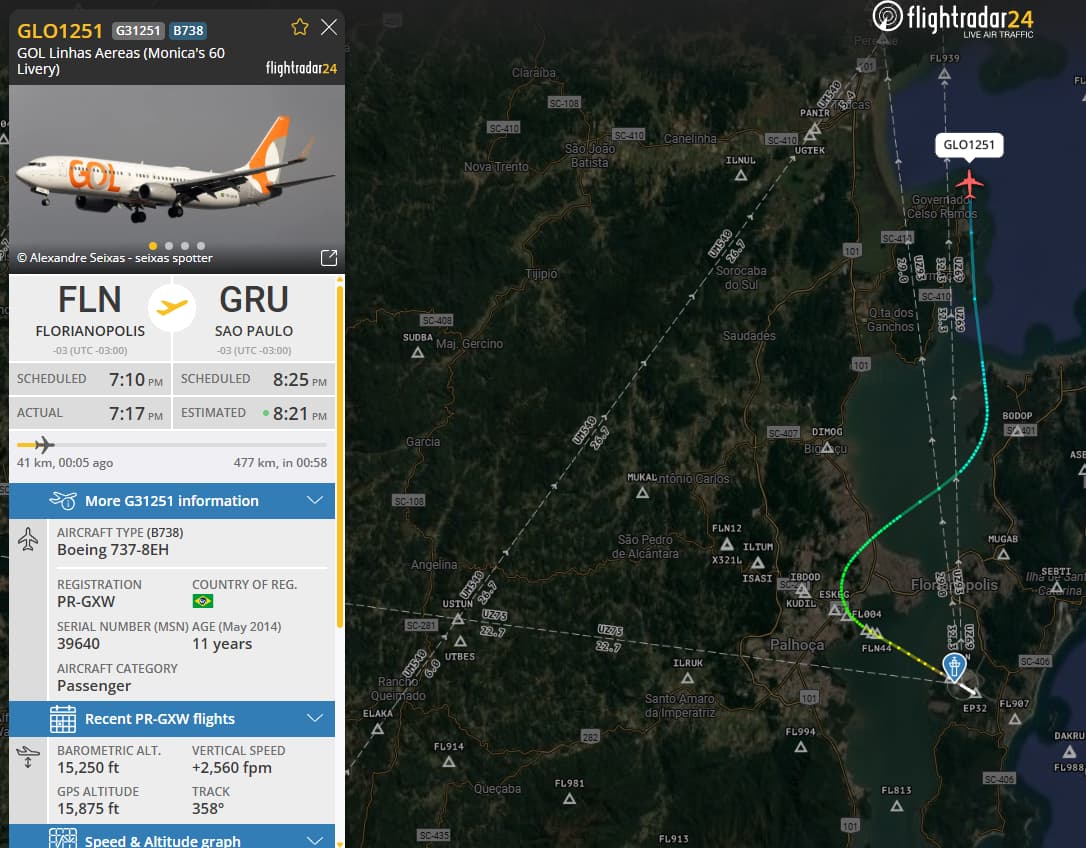This screenshot has height=848, width=1086.
Task: Click the B738 aircraft type badge
Action: (188, 30)
